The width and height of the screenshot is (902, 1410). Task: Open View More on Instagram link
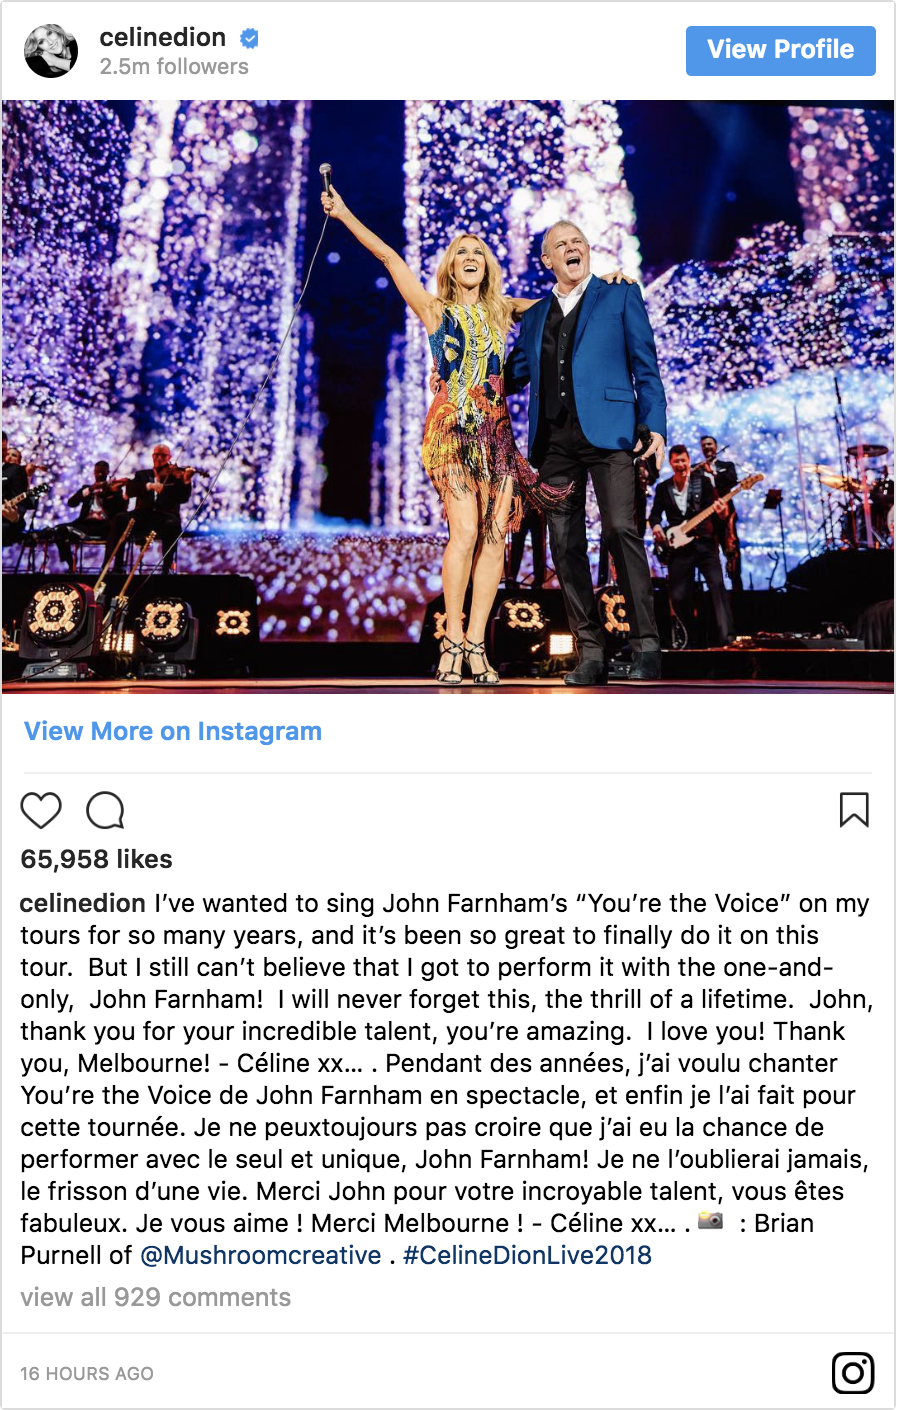tap(173, 731)
